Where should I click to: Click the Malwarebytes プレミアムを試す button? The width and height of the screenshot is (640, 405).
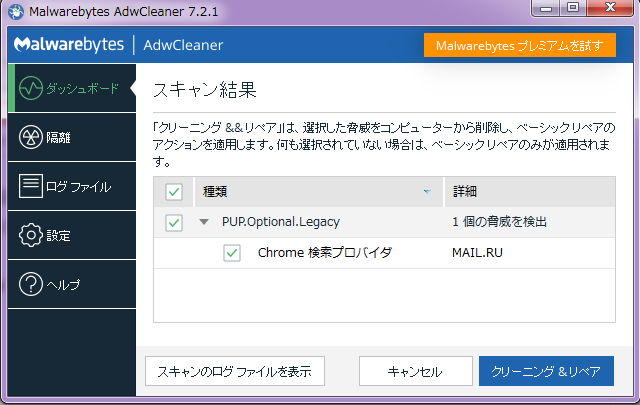[520, 45]
